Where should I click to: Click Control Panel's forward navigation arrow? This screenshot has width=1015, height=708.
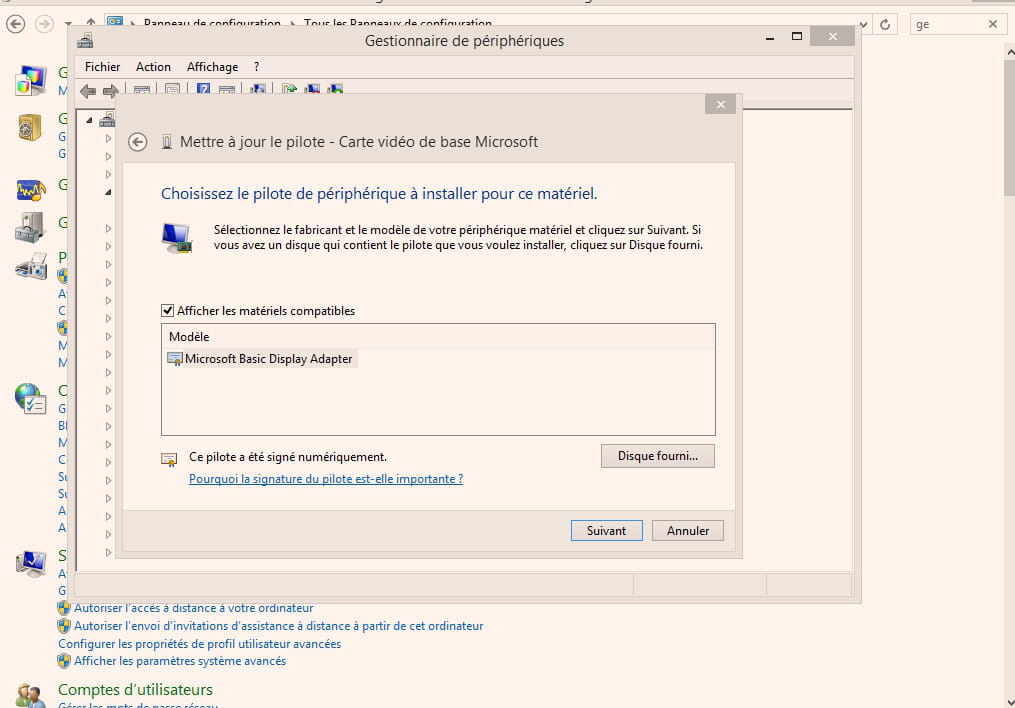tap(44, 24)
